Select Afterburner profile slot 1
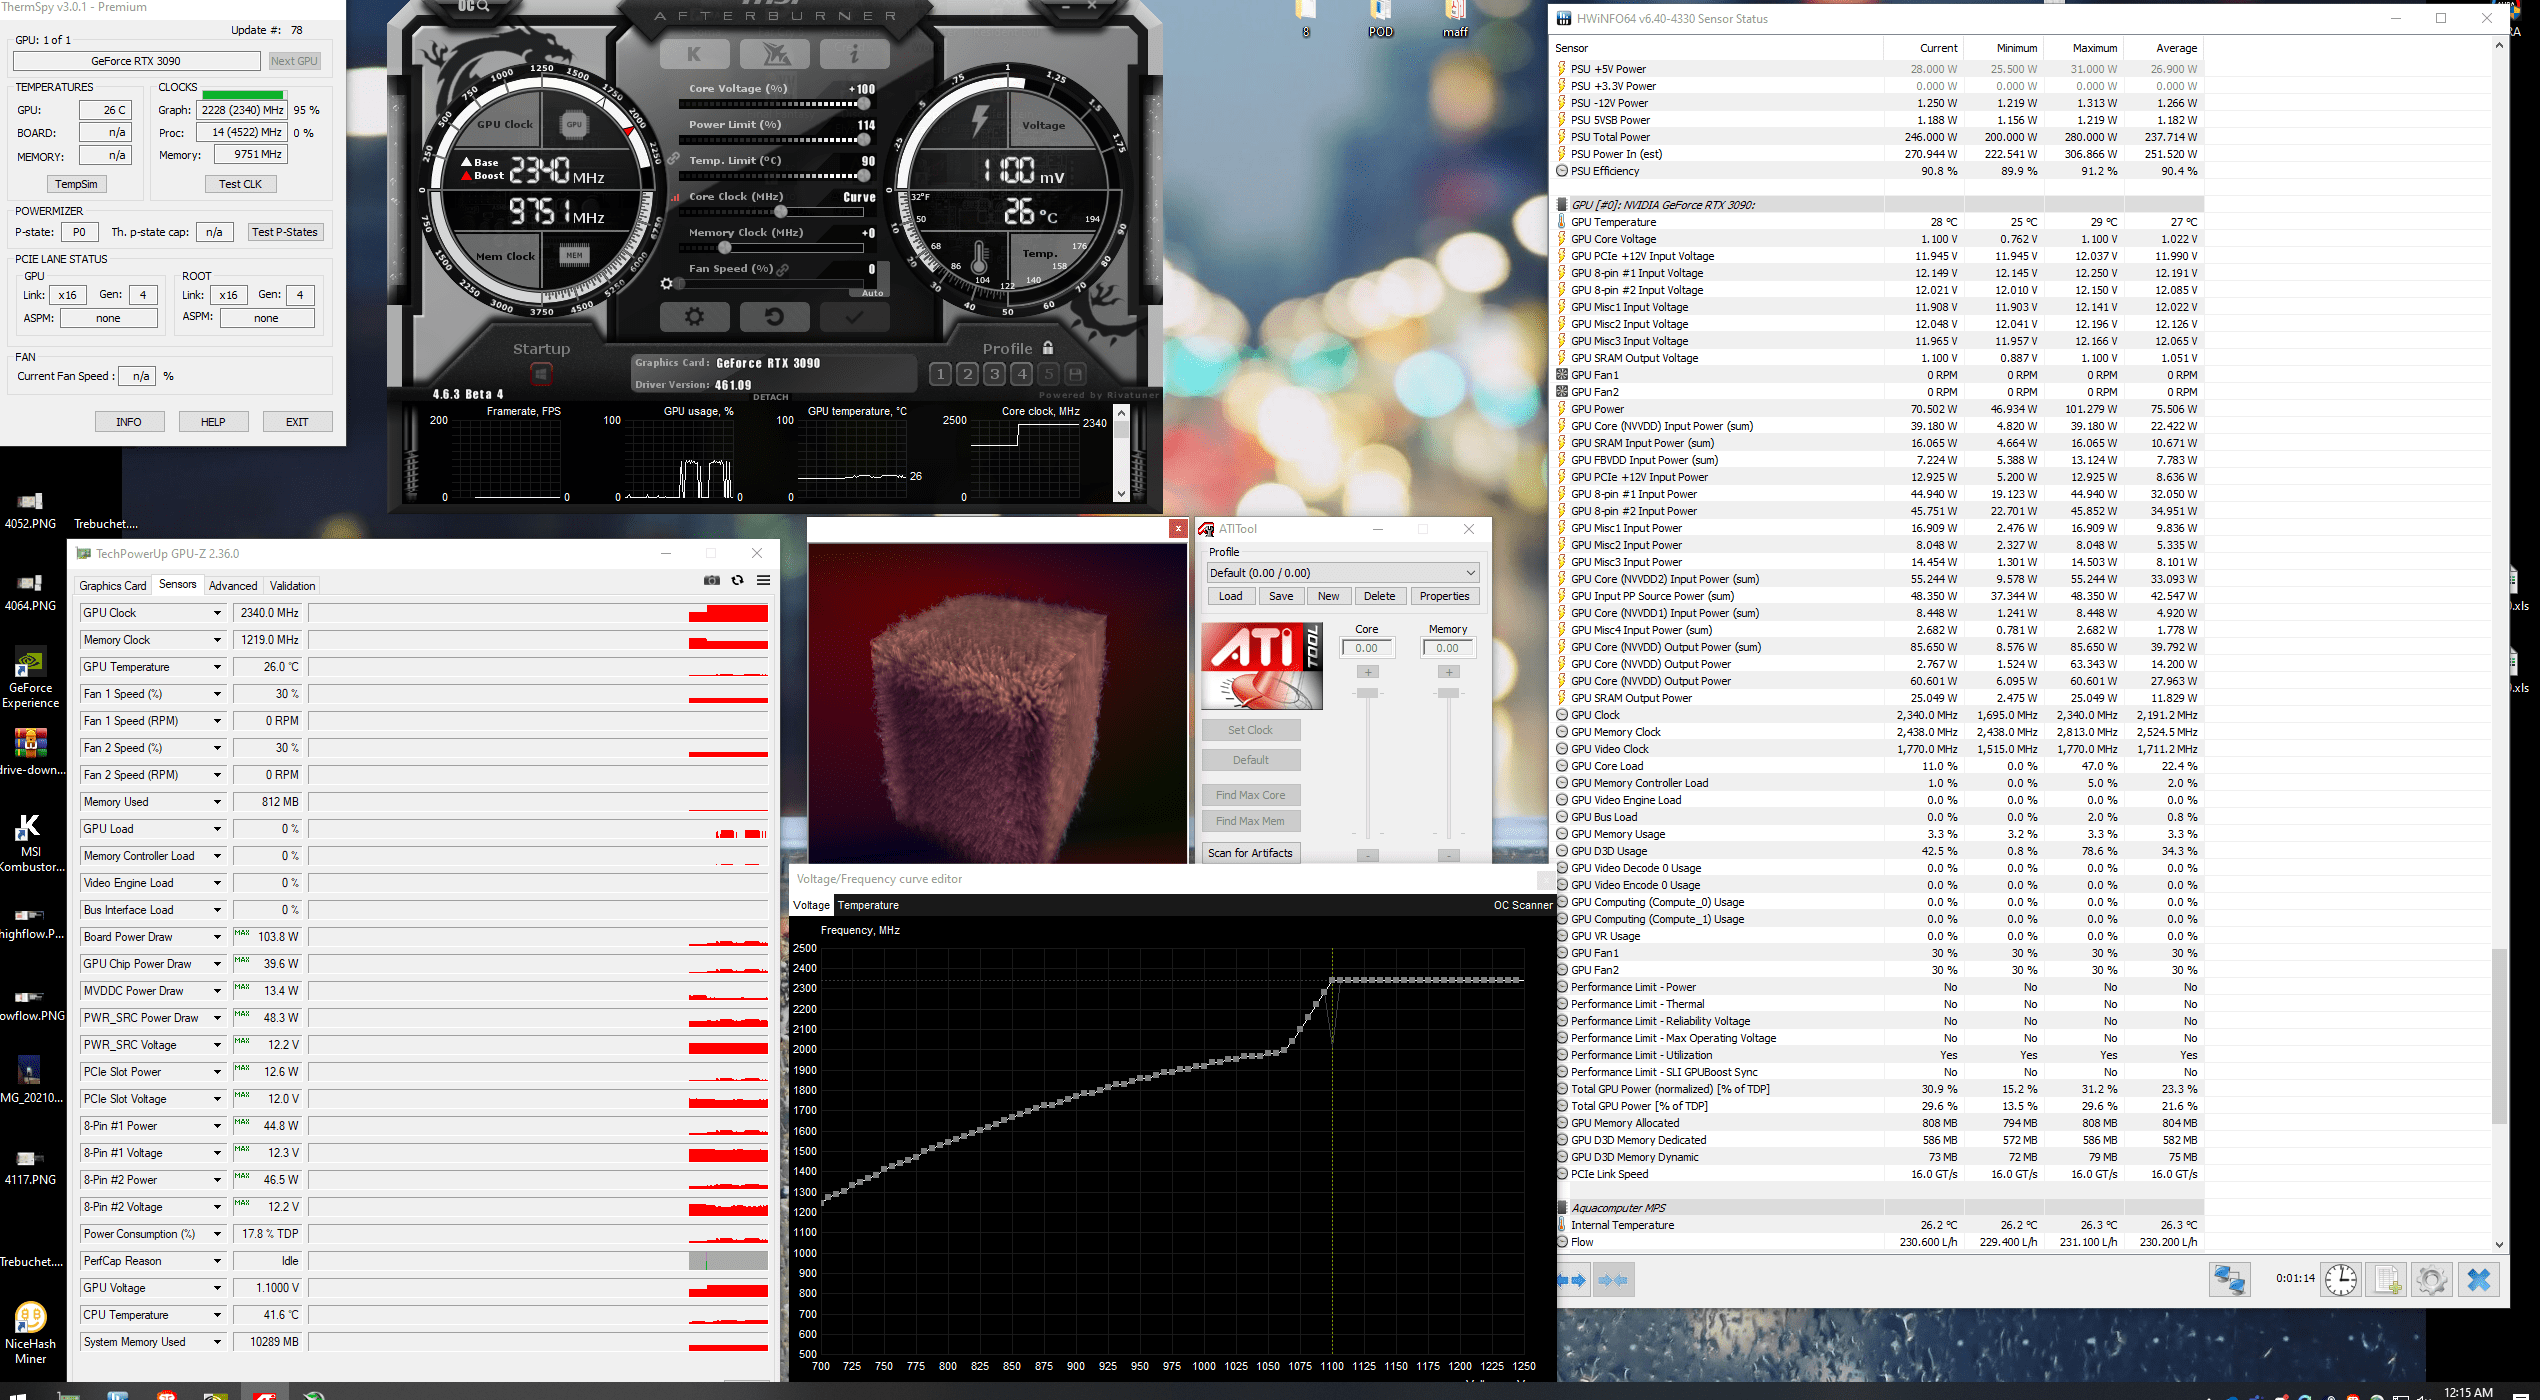2540x1400 pixels. point(940,374)
